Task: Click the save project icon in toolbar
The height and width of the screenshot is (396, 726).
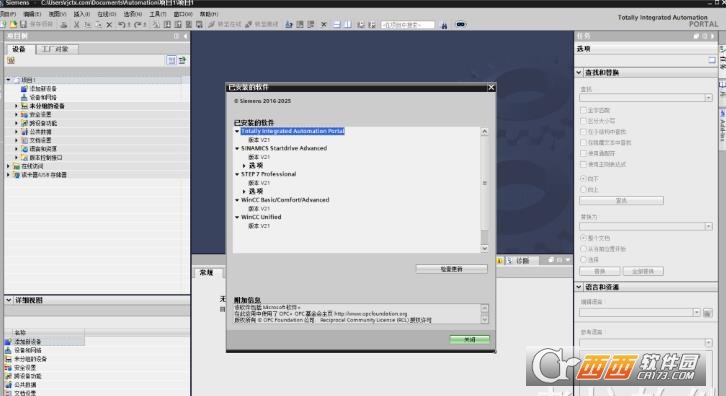Action: tap(23, 24)
